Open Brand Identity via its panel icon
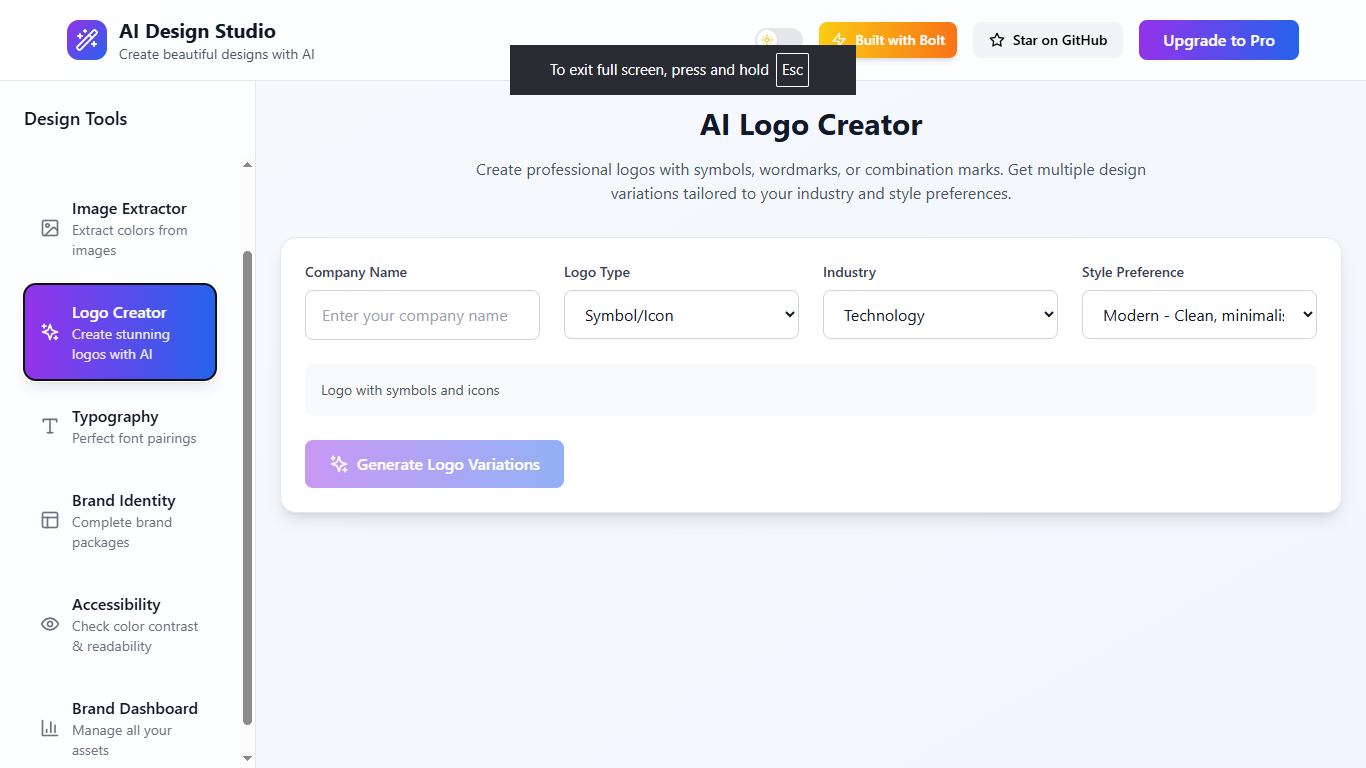This screenshot has width=1366, height=768. (x=50, y=521)
